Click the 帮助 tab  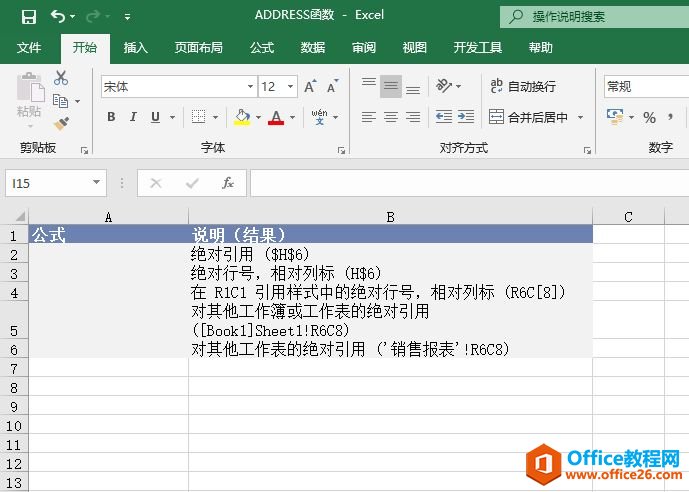540,47
